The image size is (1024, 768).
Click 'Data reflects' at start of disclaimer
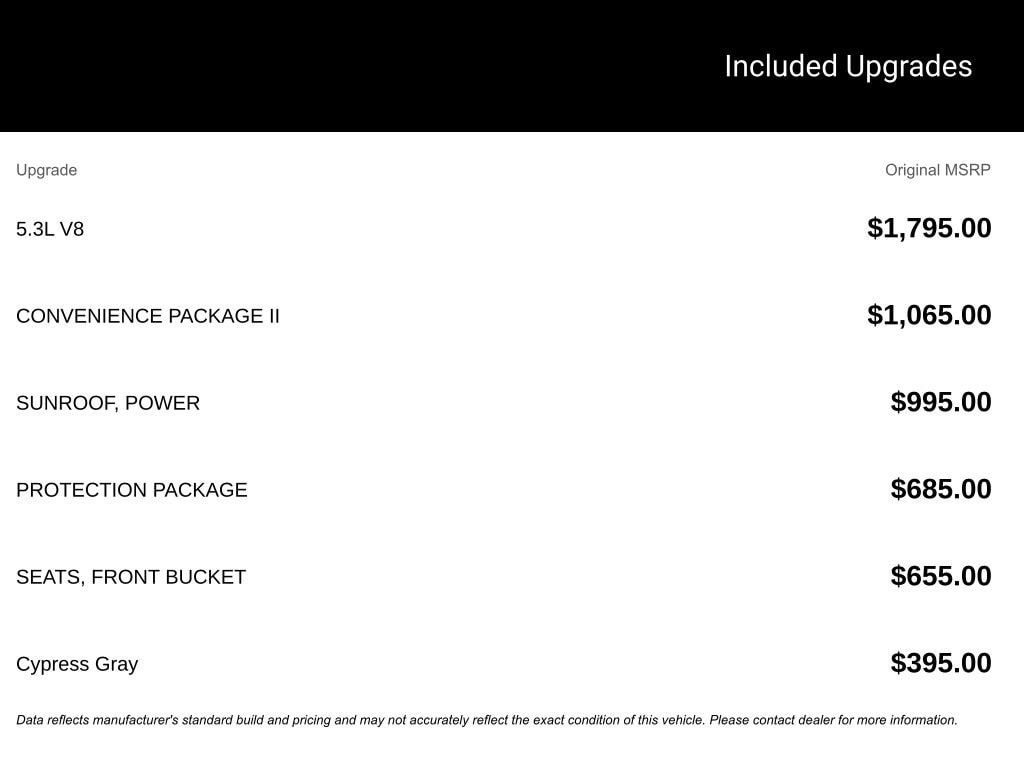[52, 720]
